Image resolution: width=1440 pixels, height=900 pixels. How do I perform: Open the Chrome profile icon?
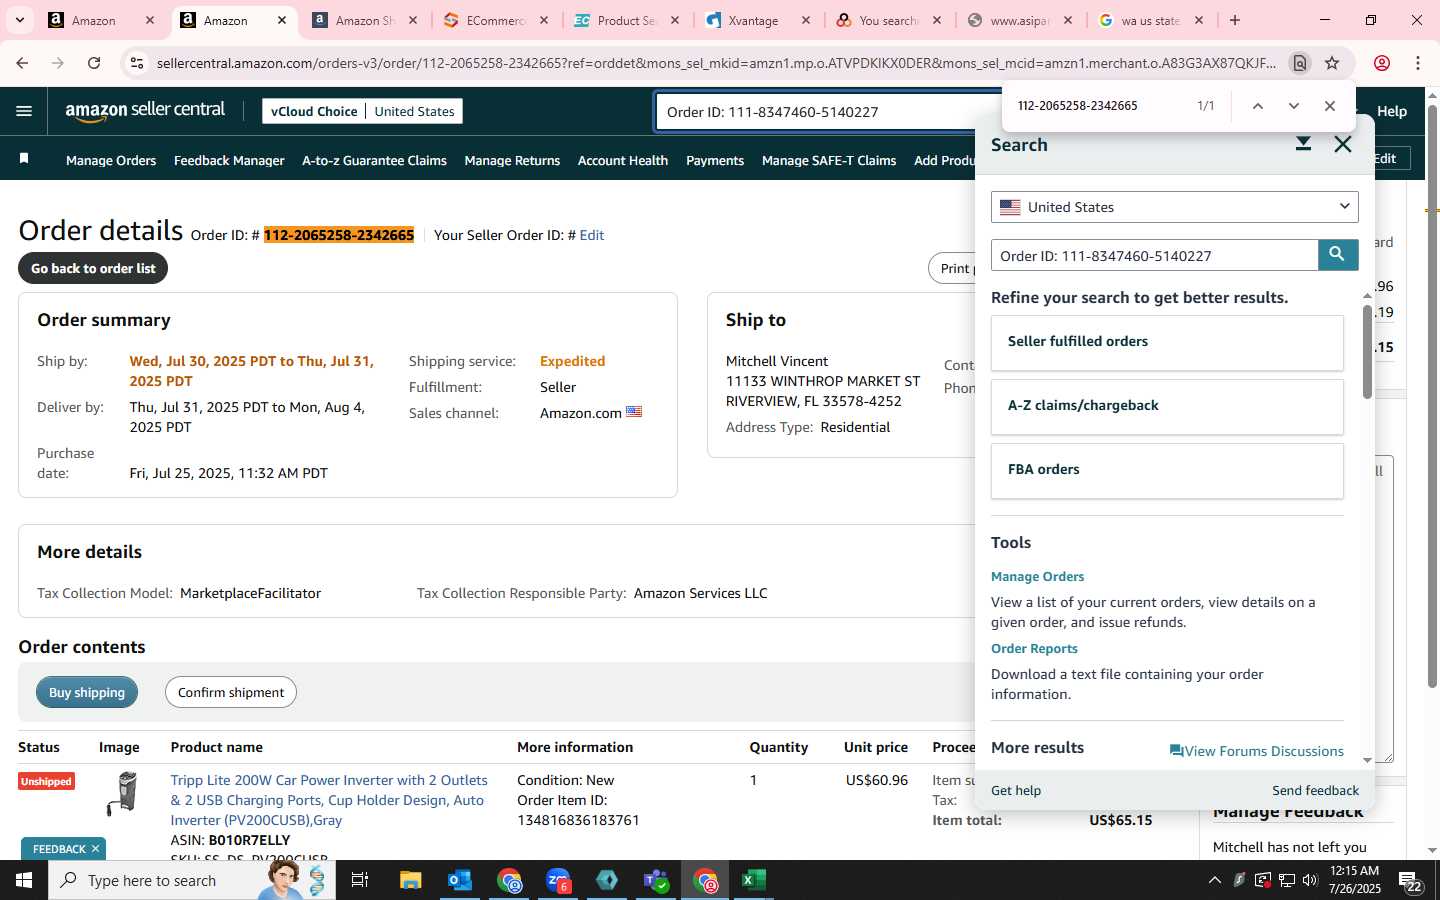coord(1382,63)
